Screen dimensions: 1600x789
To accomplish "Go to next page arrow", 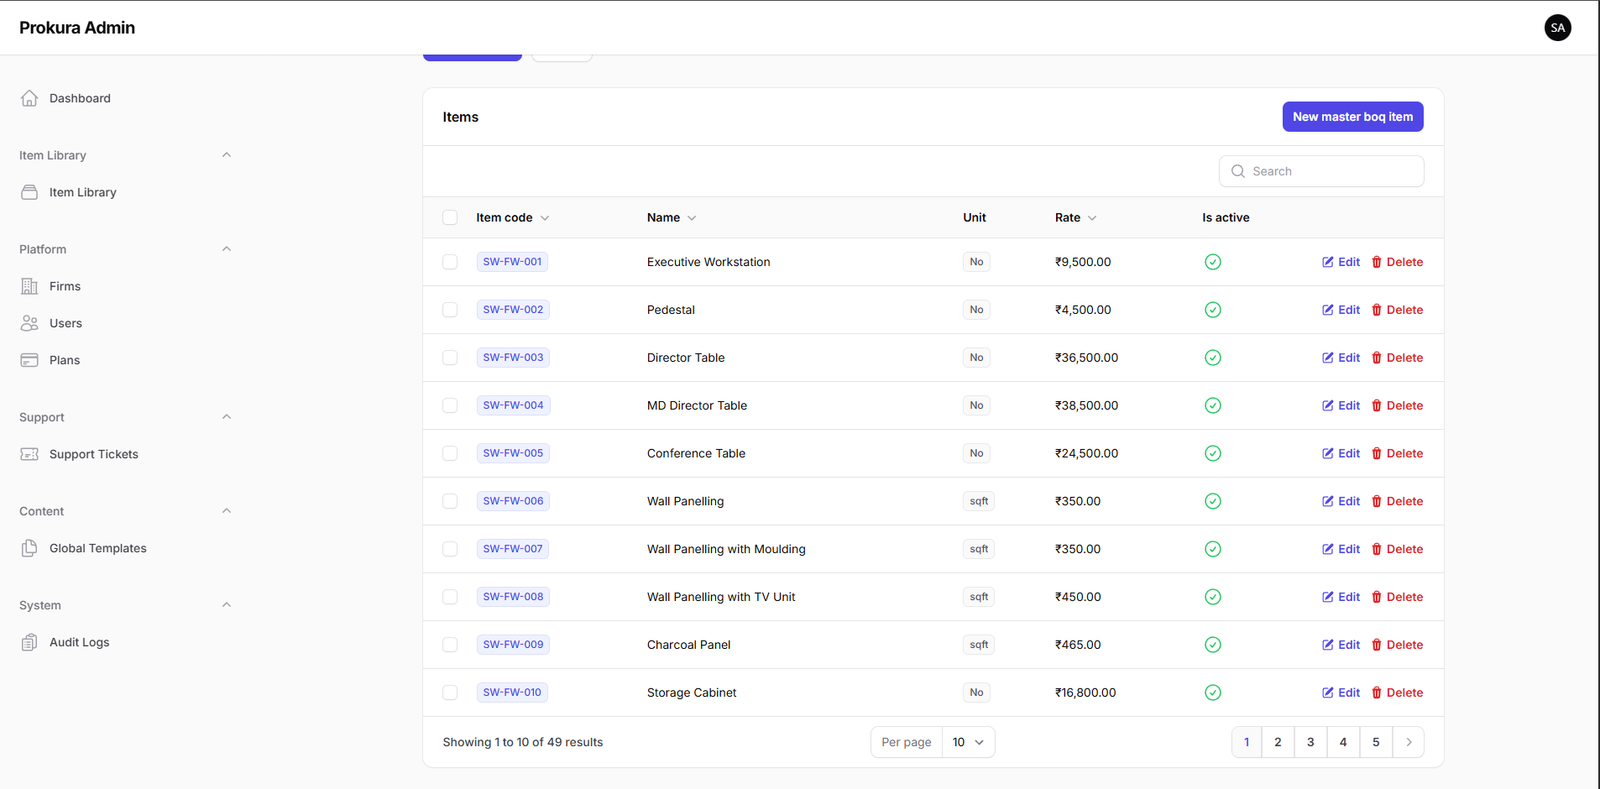I will click(1409, 742).
